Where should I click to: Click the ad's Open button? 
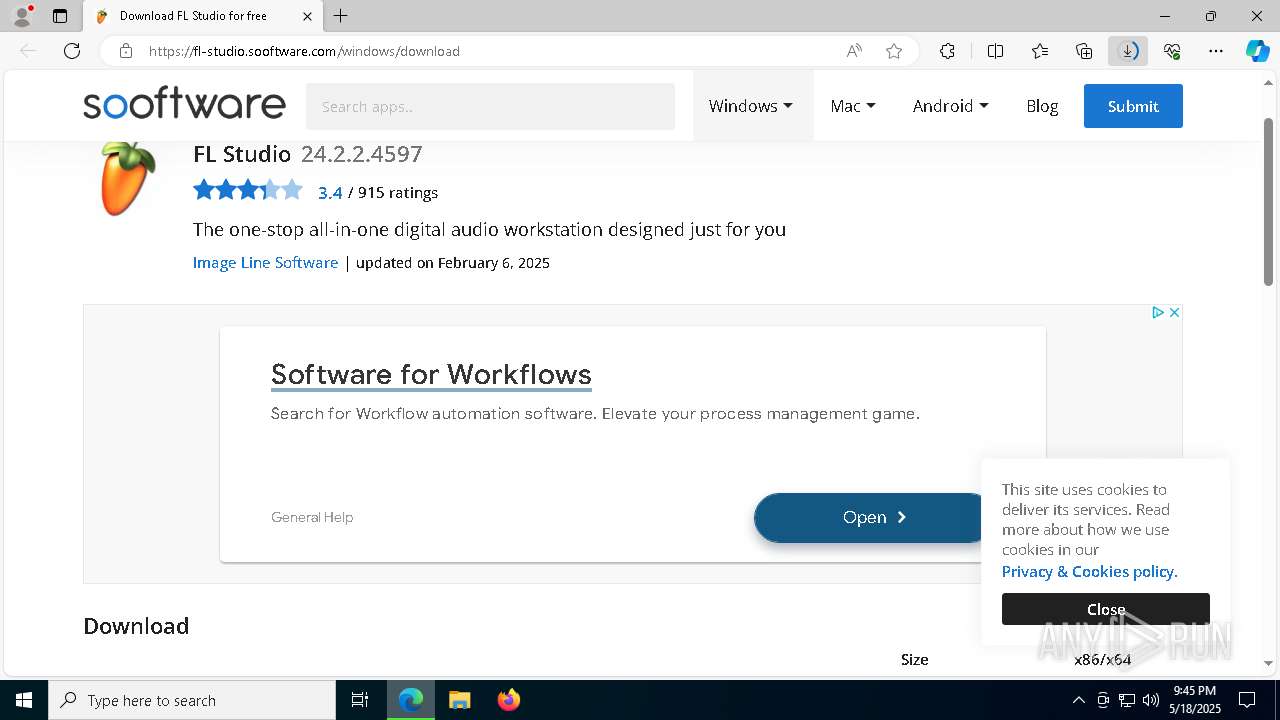(869, 517)
